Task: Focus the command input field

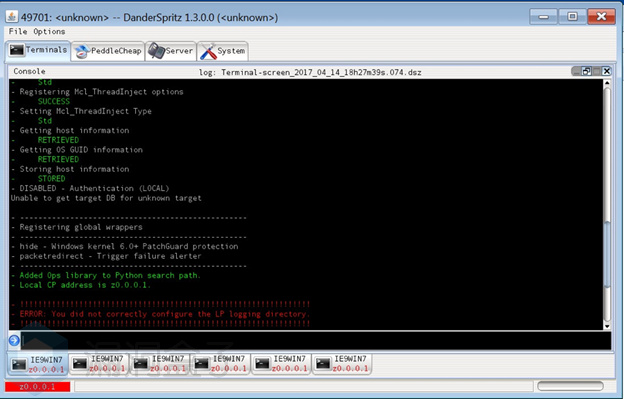Action: tap(316, 341)
